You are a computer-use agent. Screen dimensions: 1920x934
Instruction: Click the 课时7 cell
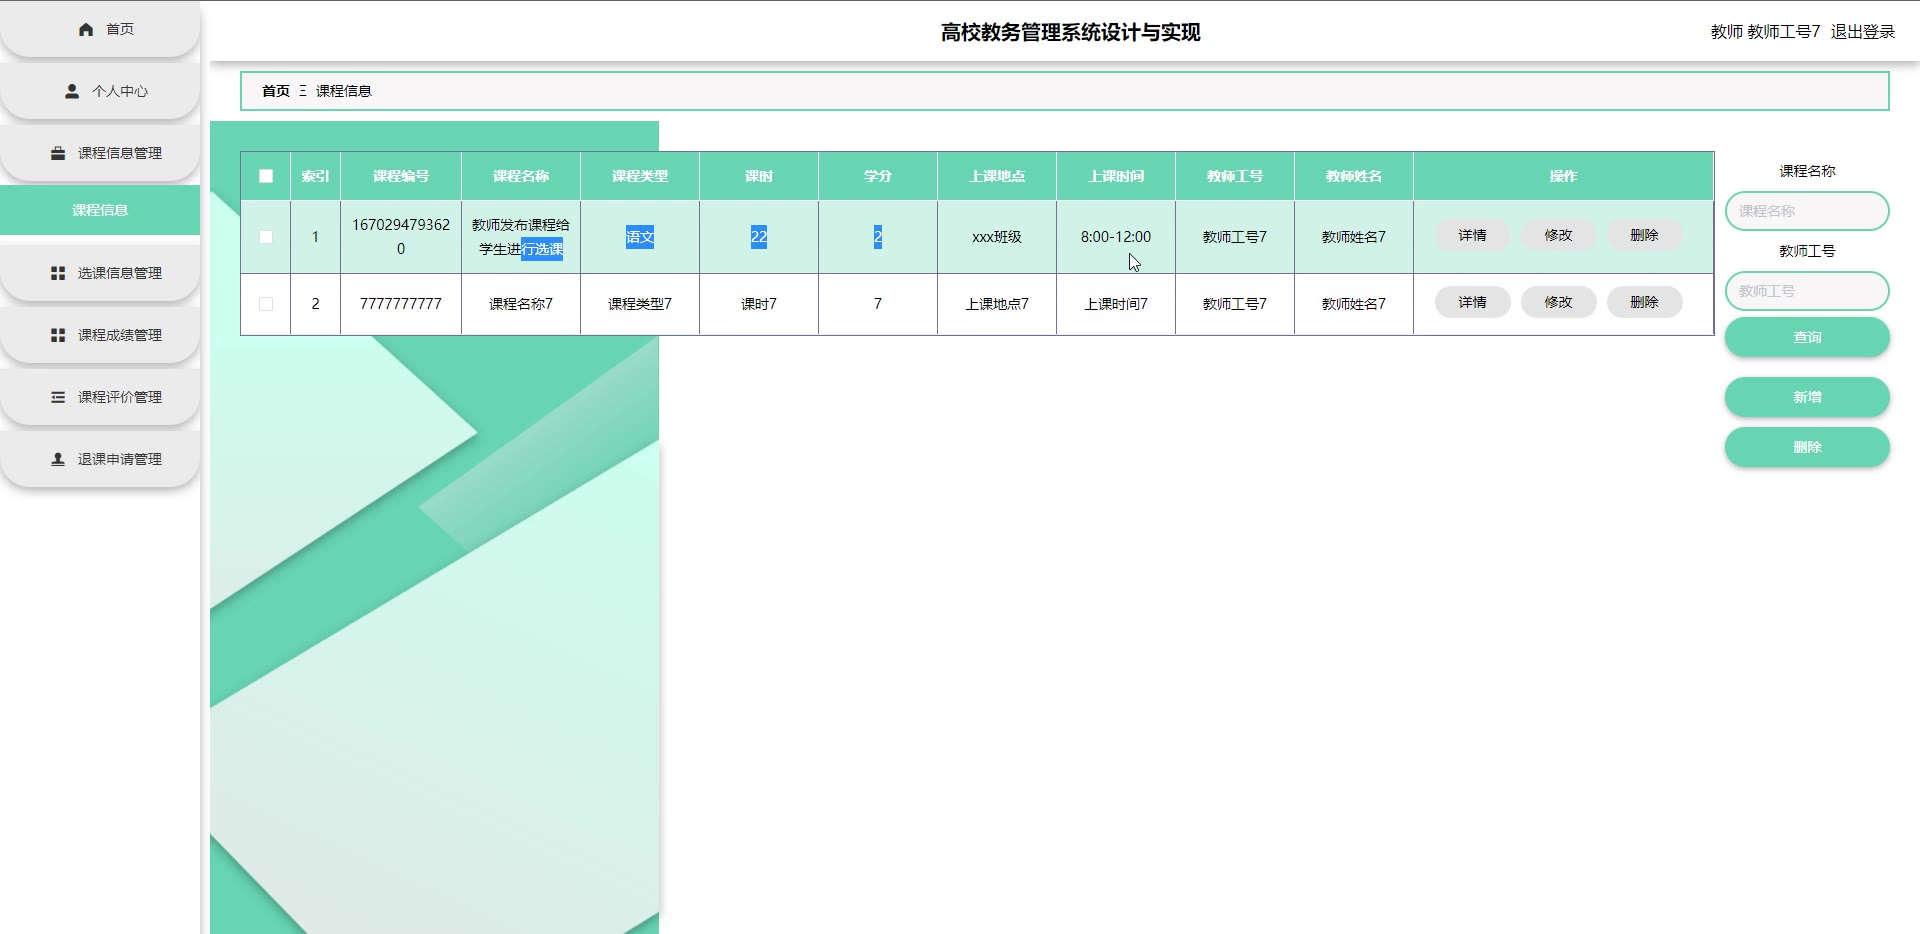pos(759,304)
